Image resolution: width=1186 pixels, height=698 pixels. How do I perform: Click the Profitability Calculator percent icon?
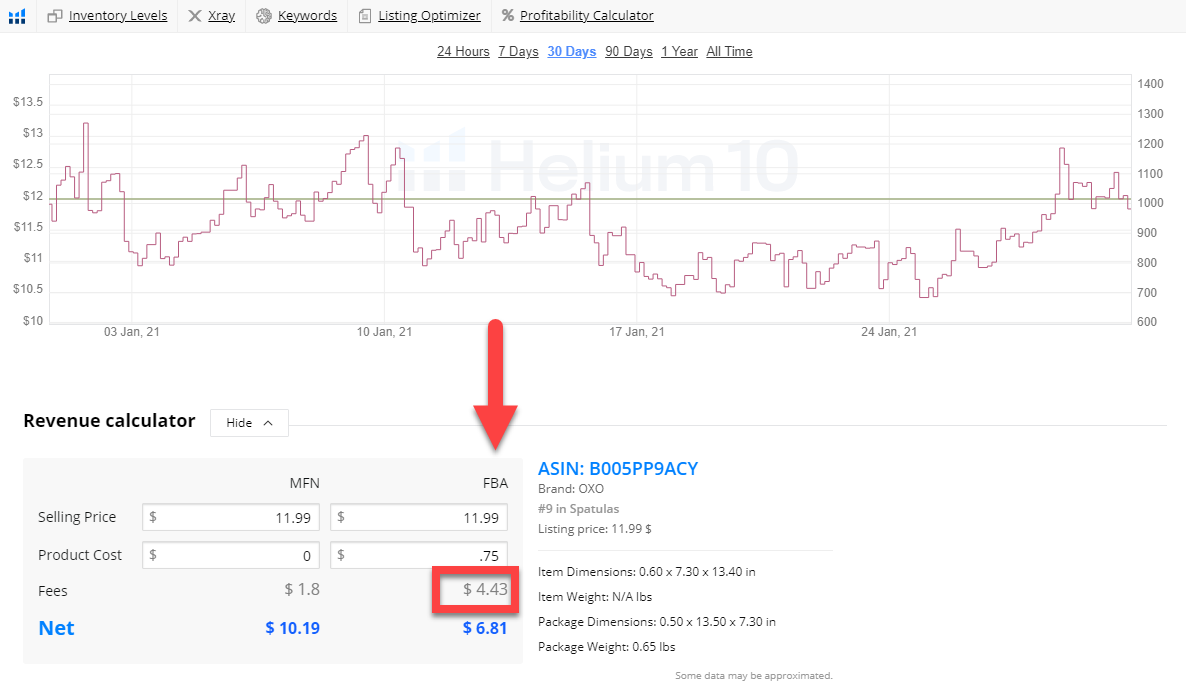(x=508, y=15)
